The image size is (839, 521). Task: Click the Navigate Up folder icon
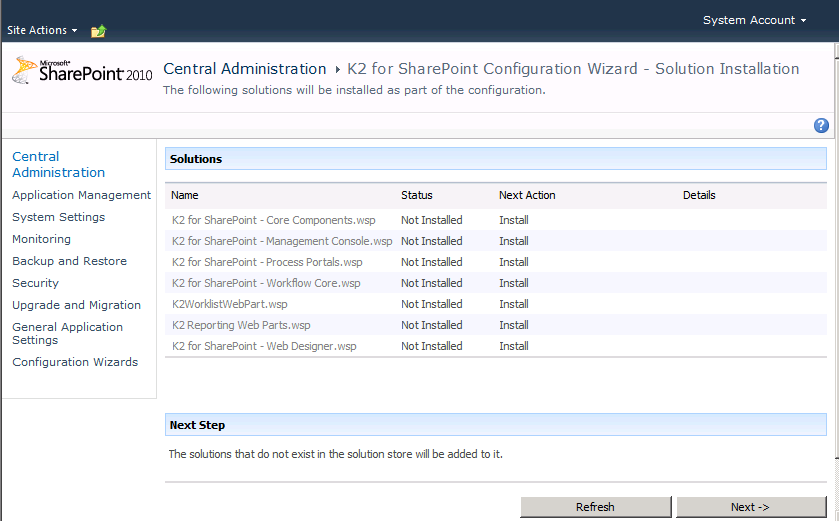[98, 31]
